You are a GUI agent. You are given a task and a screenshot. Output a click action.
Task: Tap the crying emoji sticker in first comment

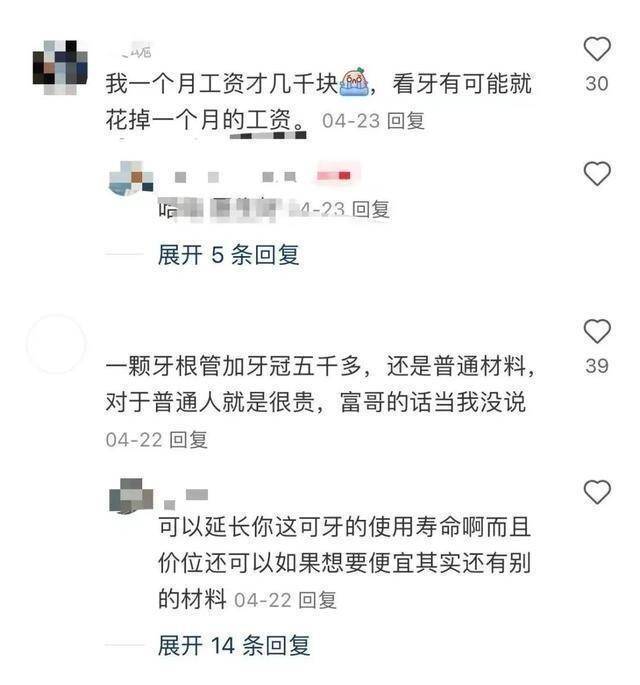pos(354,82)
